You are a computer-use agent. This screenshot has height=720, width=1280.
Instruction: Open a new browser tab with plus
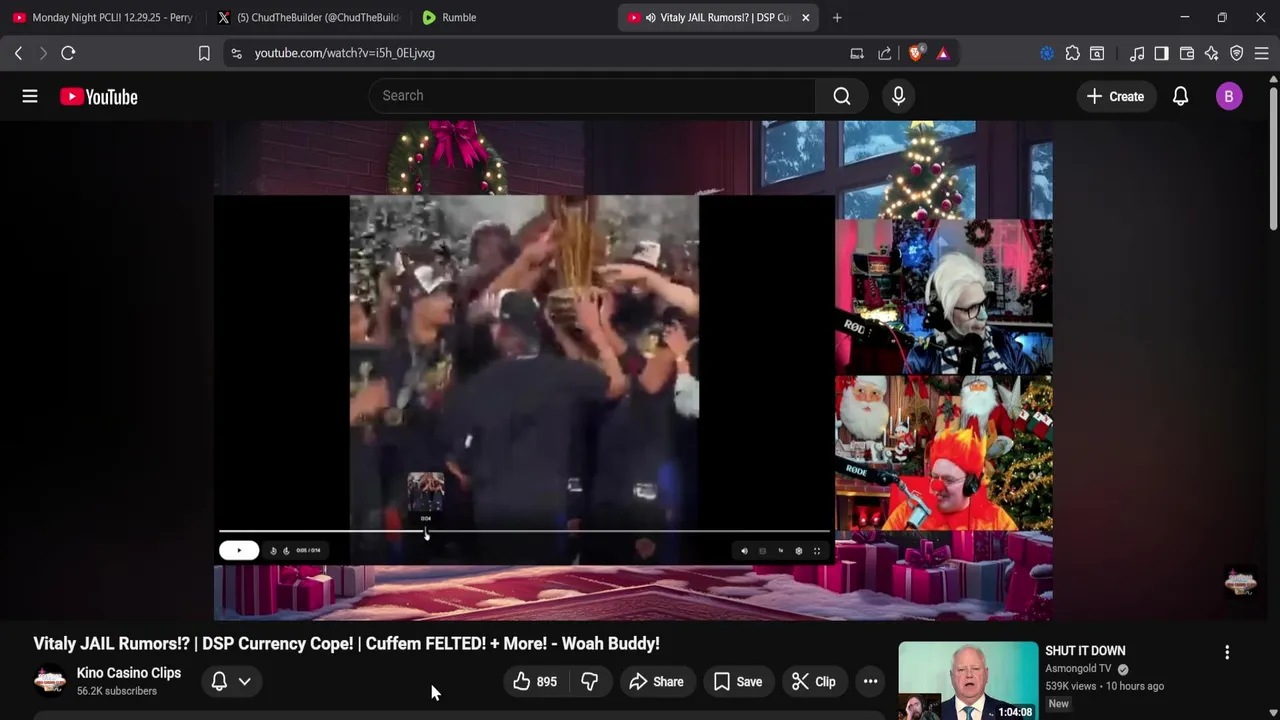837,17
